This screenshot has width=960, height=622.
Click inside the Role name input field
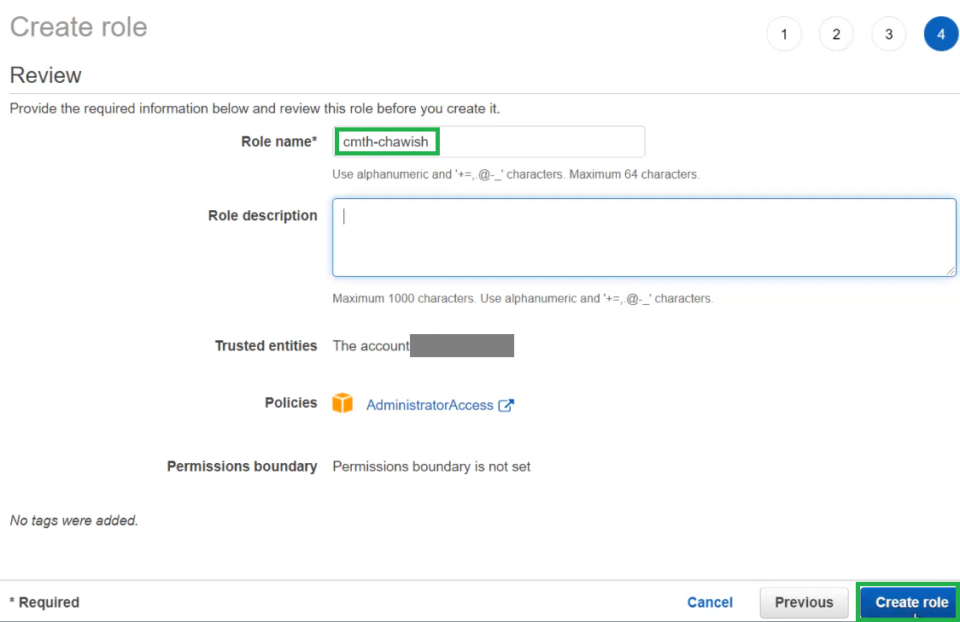[x=488, y=141]
